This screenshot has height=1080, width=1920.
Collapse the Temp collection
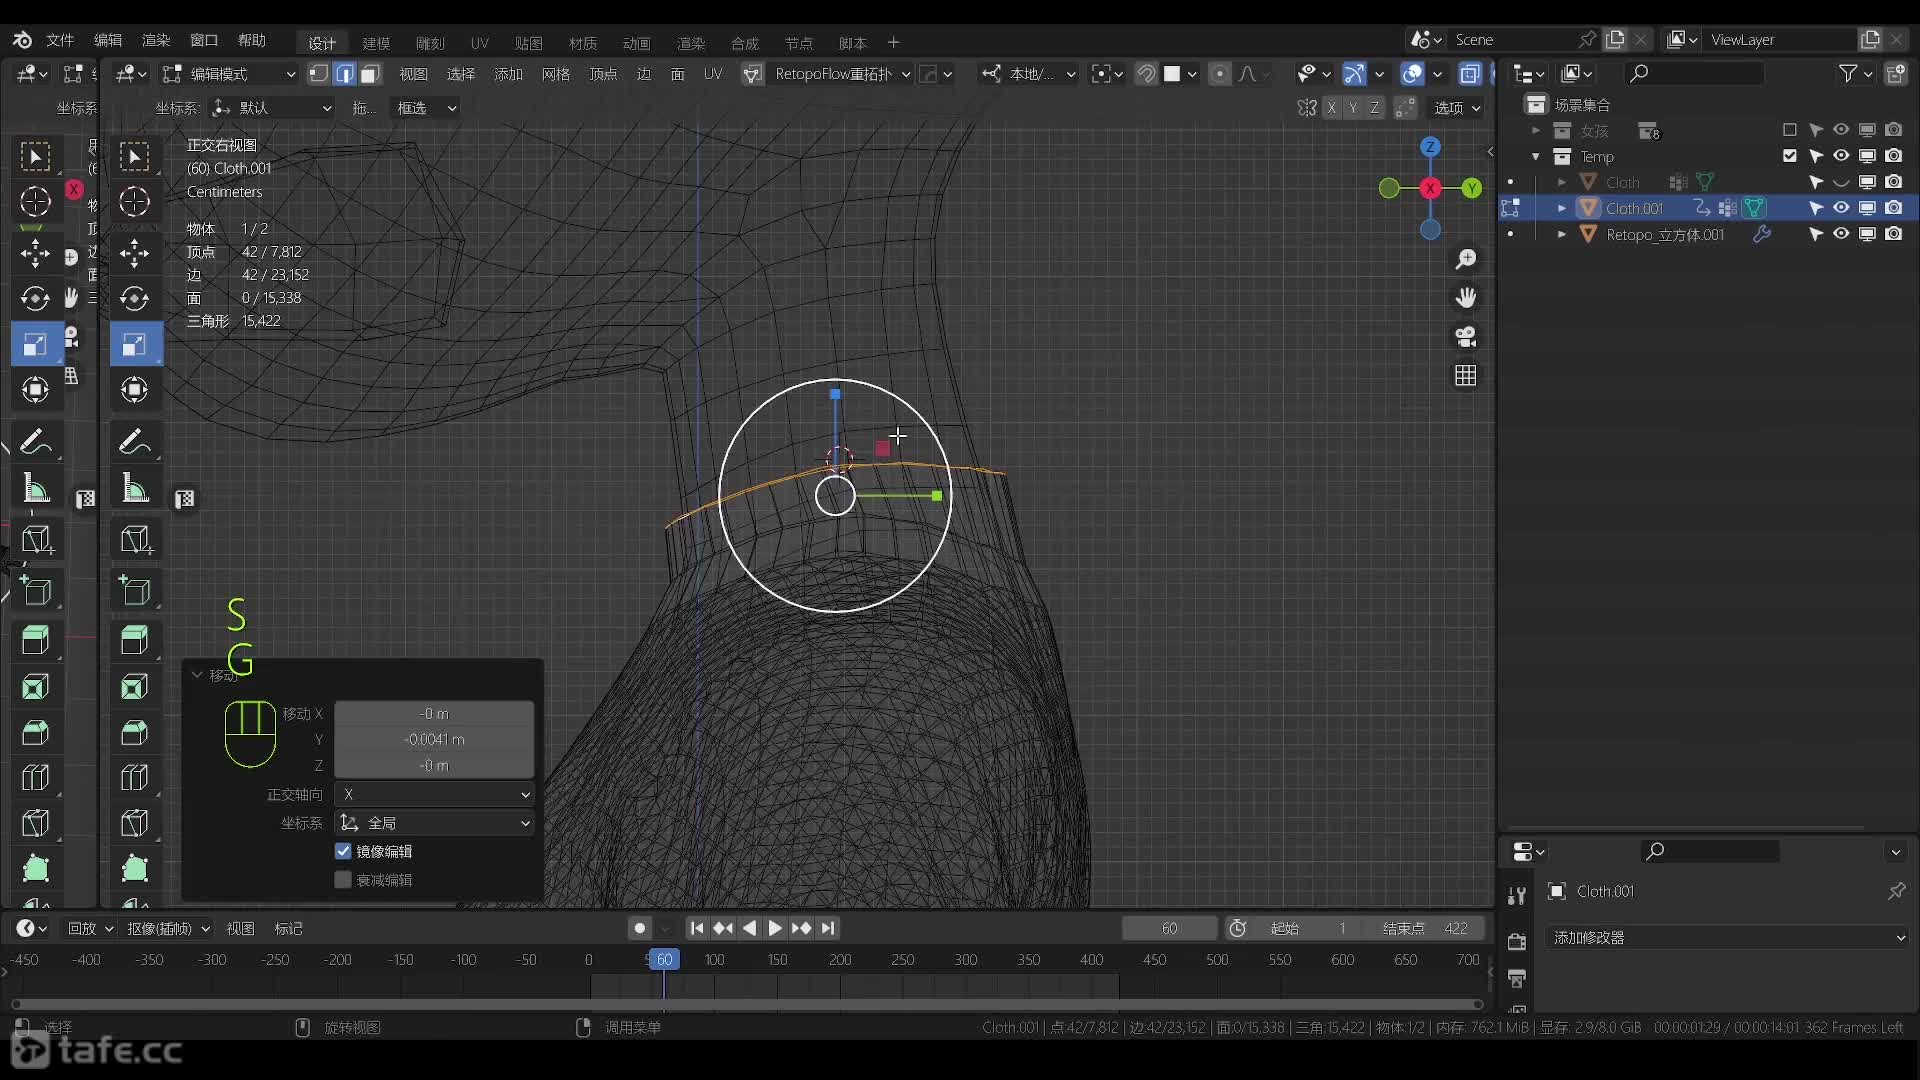tap(1535, 157)
